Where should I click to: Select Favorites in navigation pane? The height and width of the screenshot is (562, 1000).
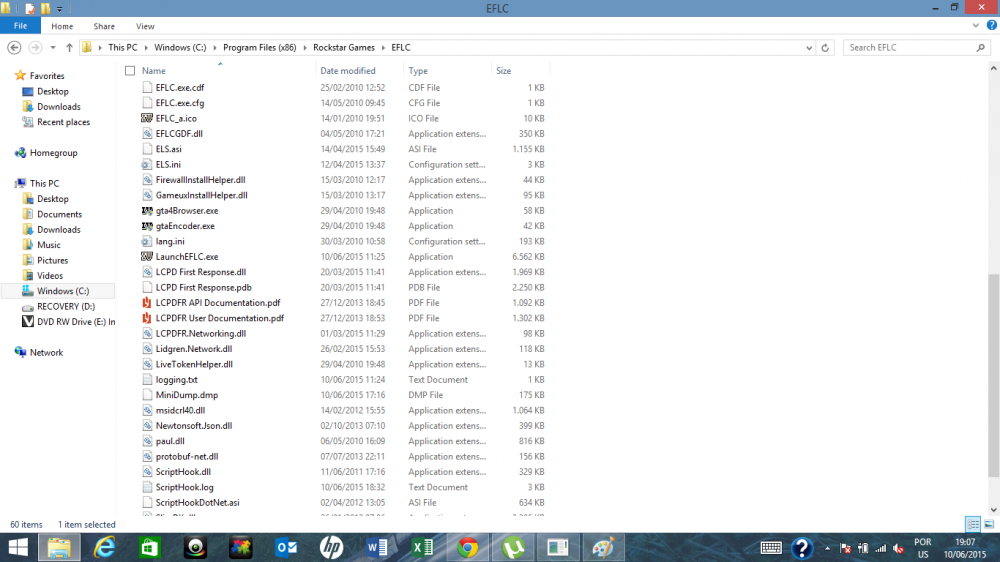pyautogui.click(x=47, y=76)
